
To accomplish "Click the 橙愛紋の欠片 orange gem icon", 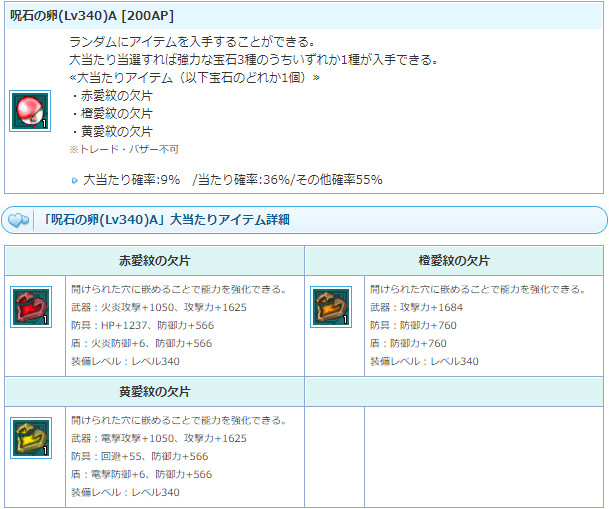I will [331, 307].
